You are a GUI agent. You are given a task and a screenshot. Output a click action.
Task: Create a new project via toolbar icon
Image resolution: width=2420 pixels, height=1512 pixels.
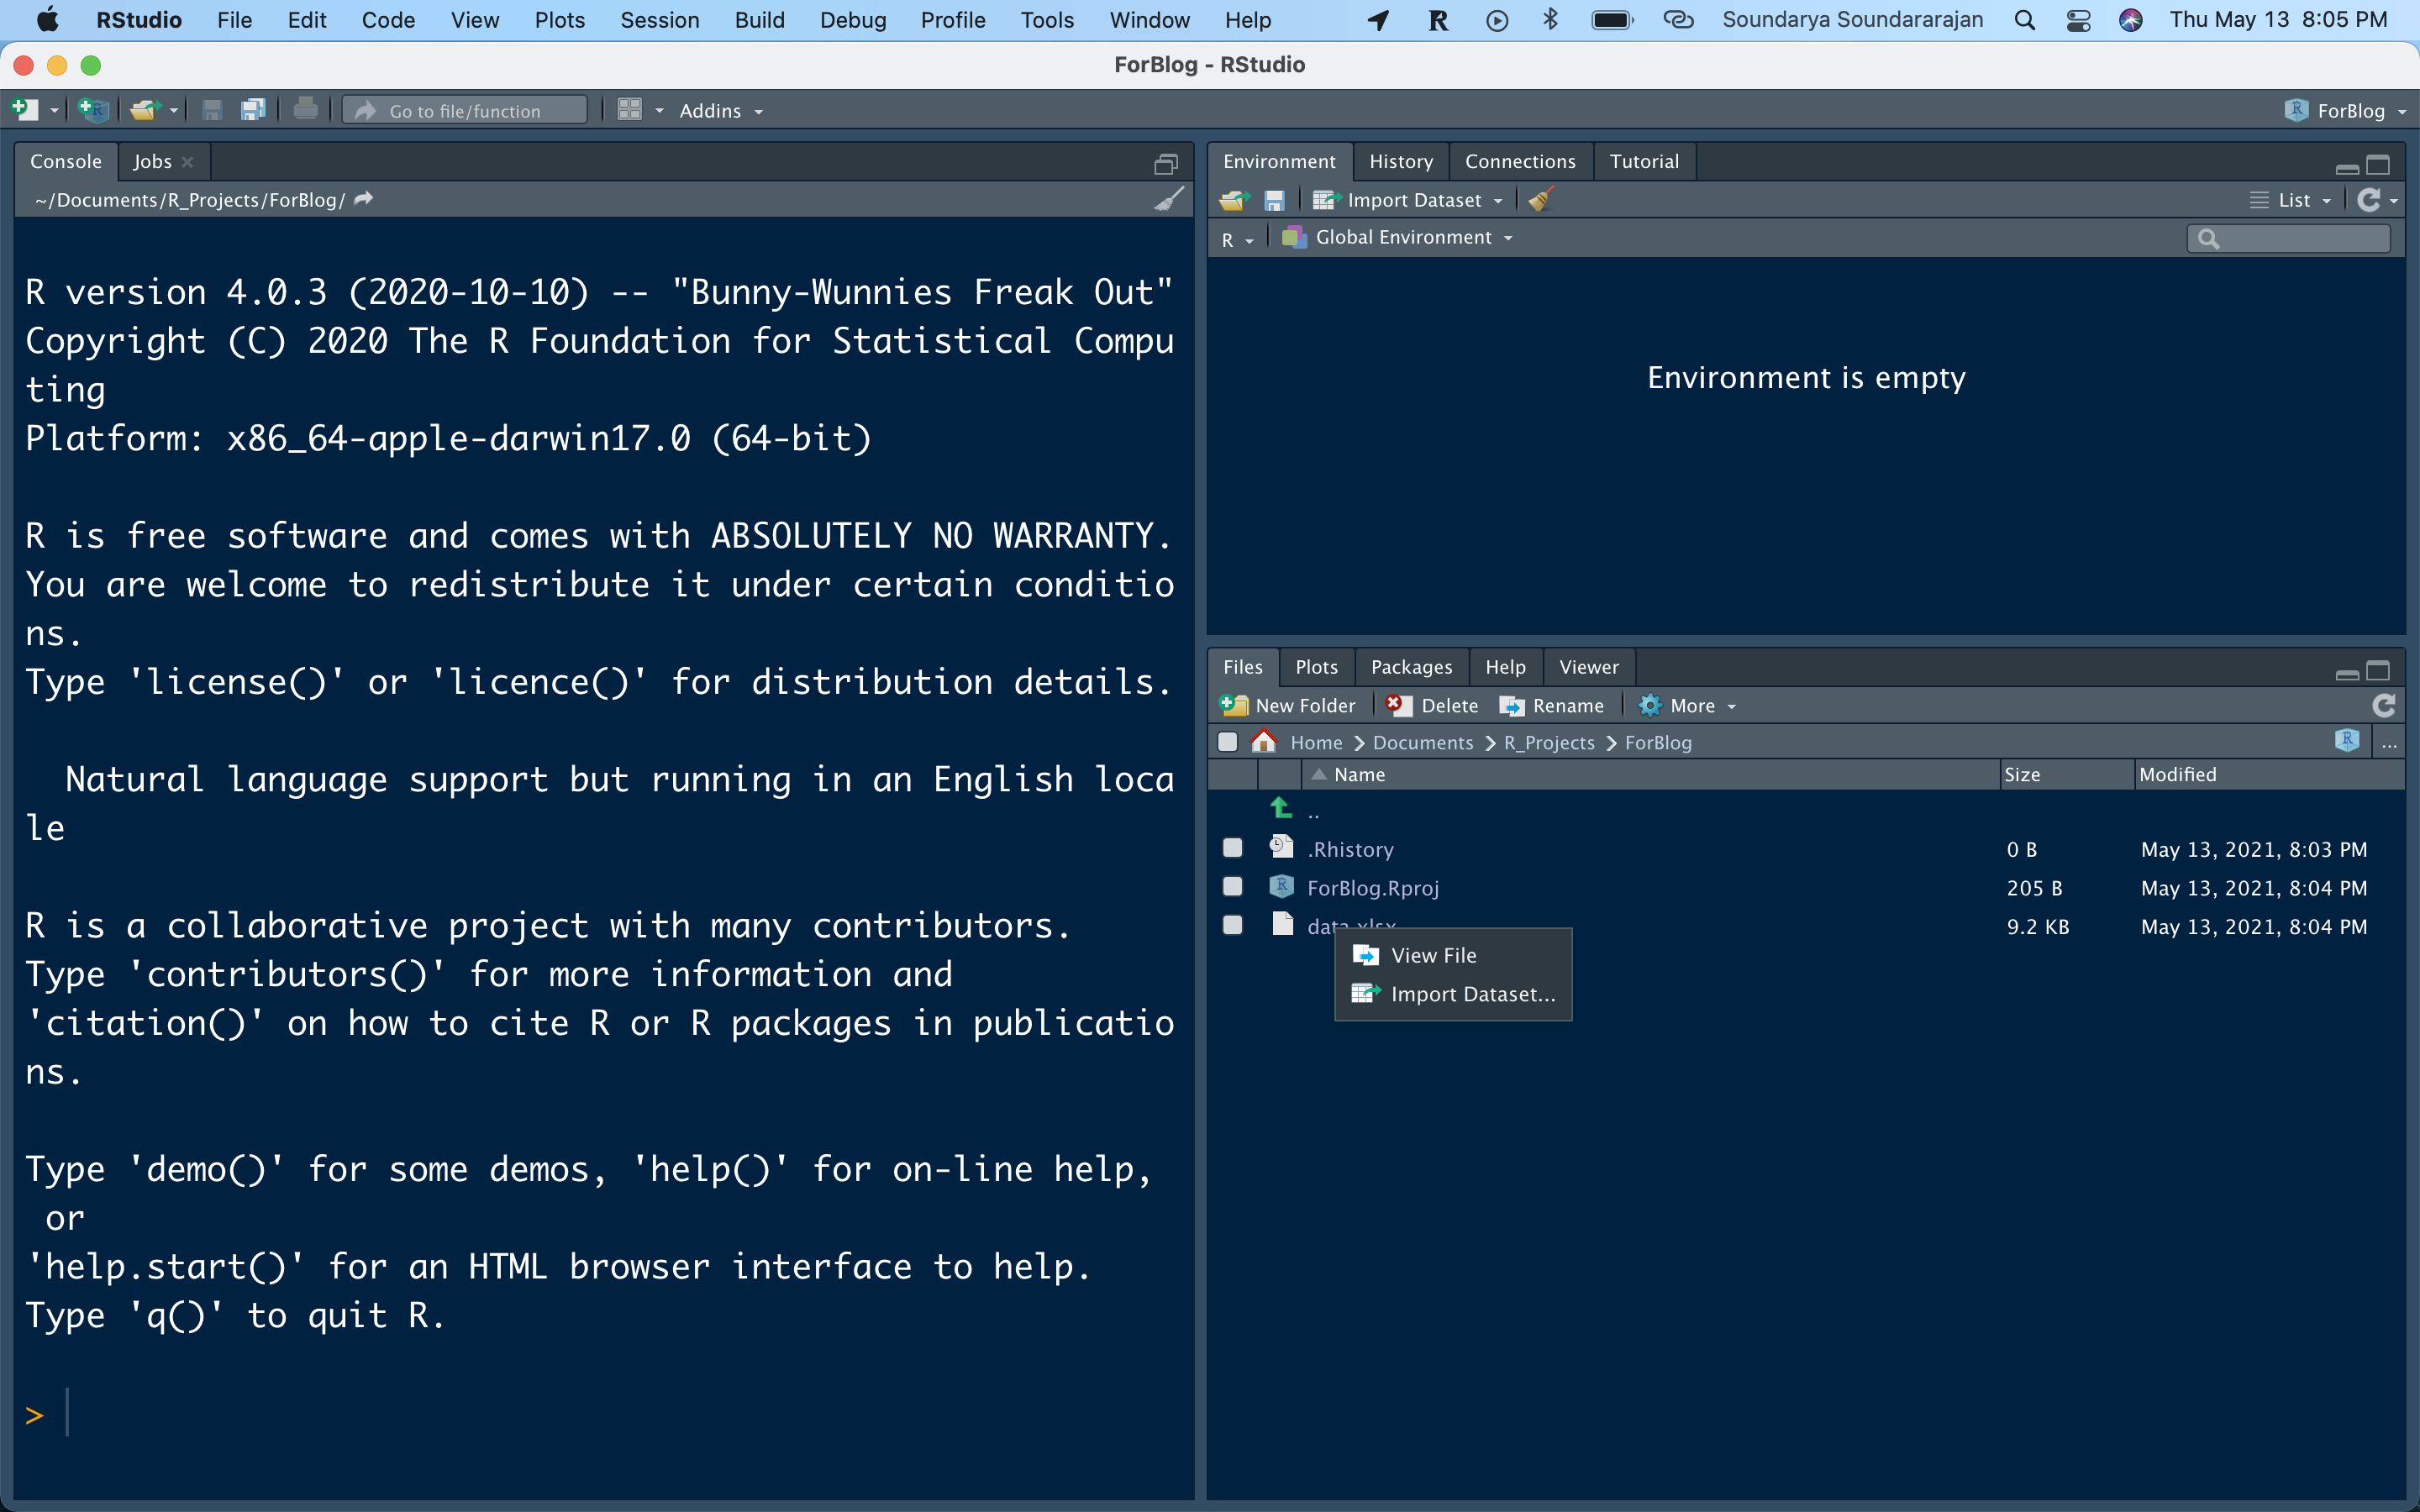click(x=94, y=110)
